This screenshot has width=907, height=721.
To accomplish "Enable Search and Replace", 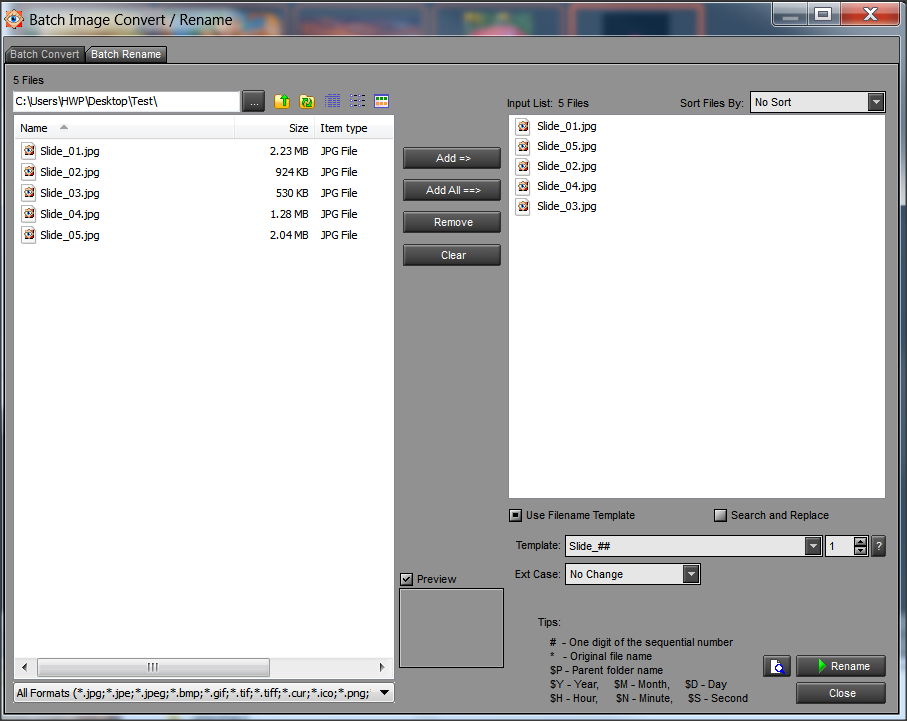I will [x=720, y=515].
